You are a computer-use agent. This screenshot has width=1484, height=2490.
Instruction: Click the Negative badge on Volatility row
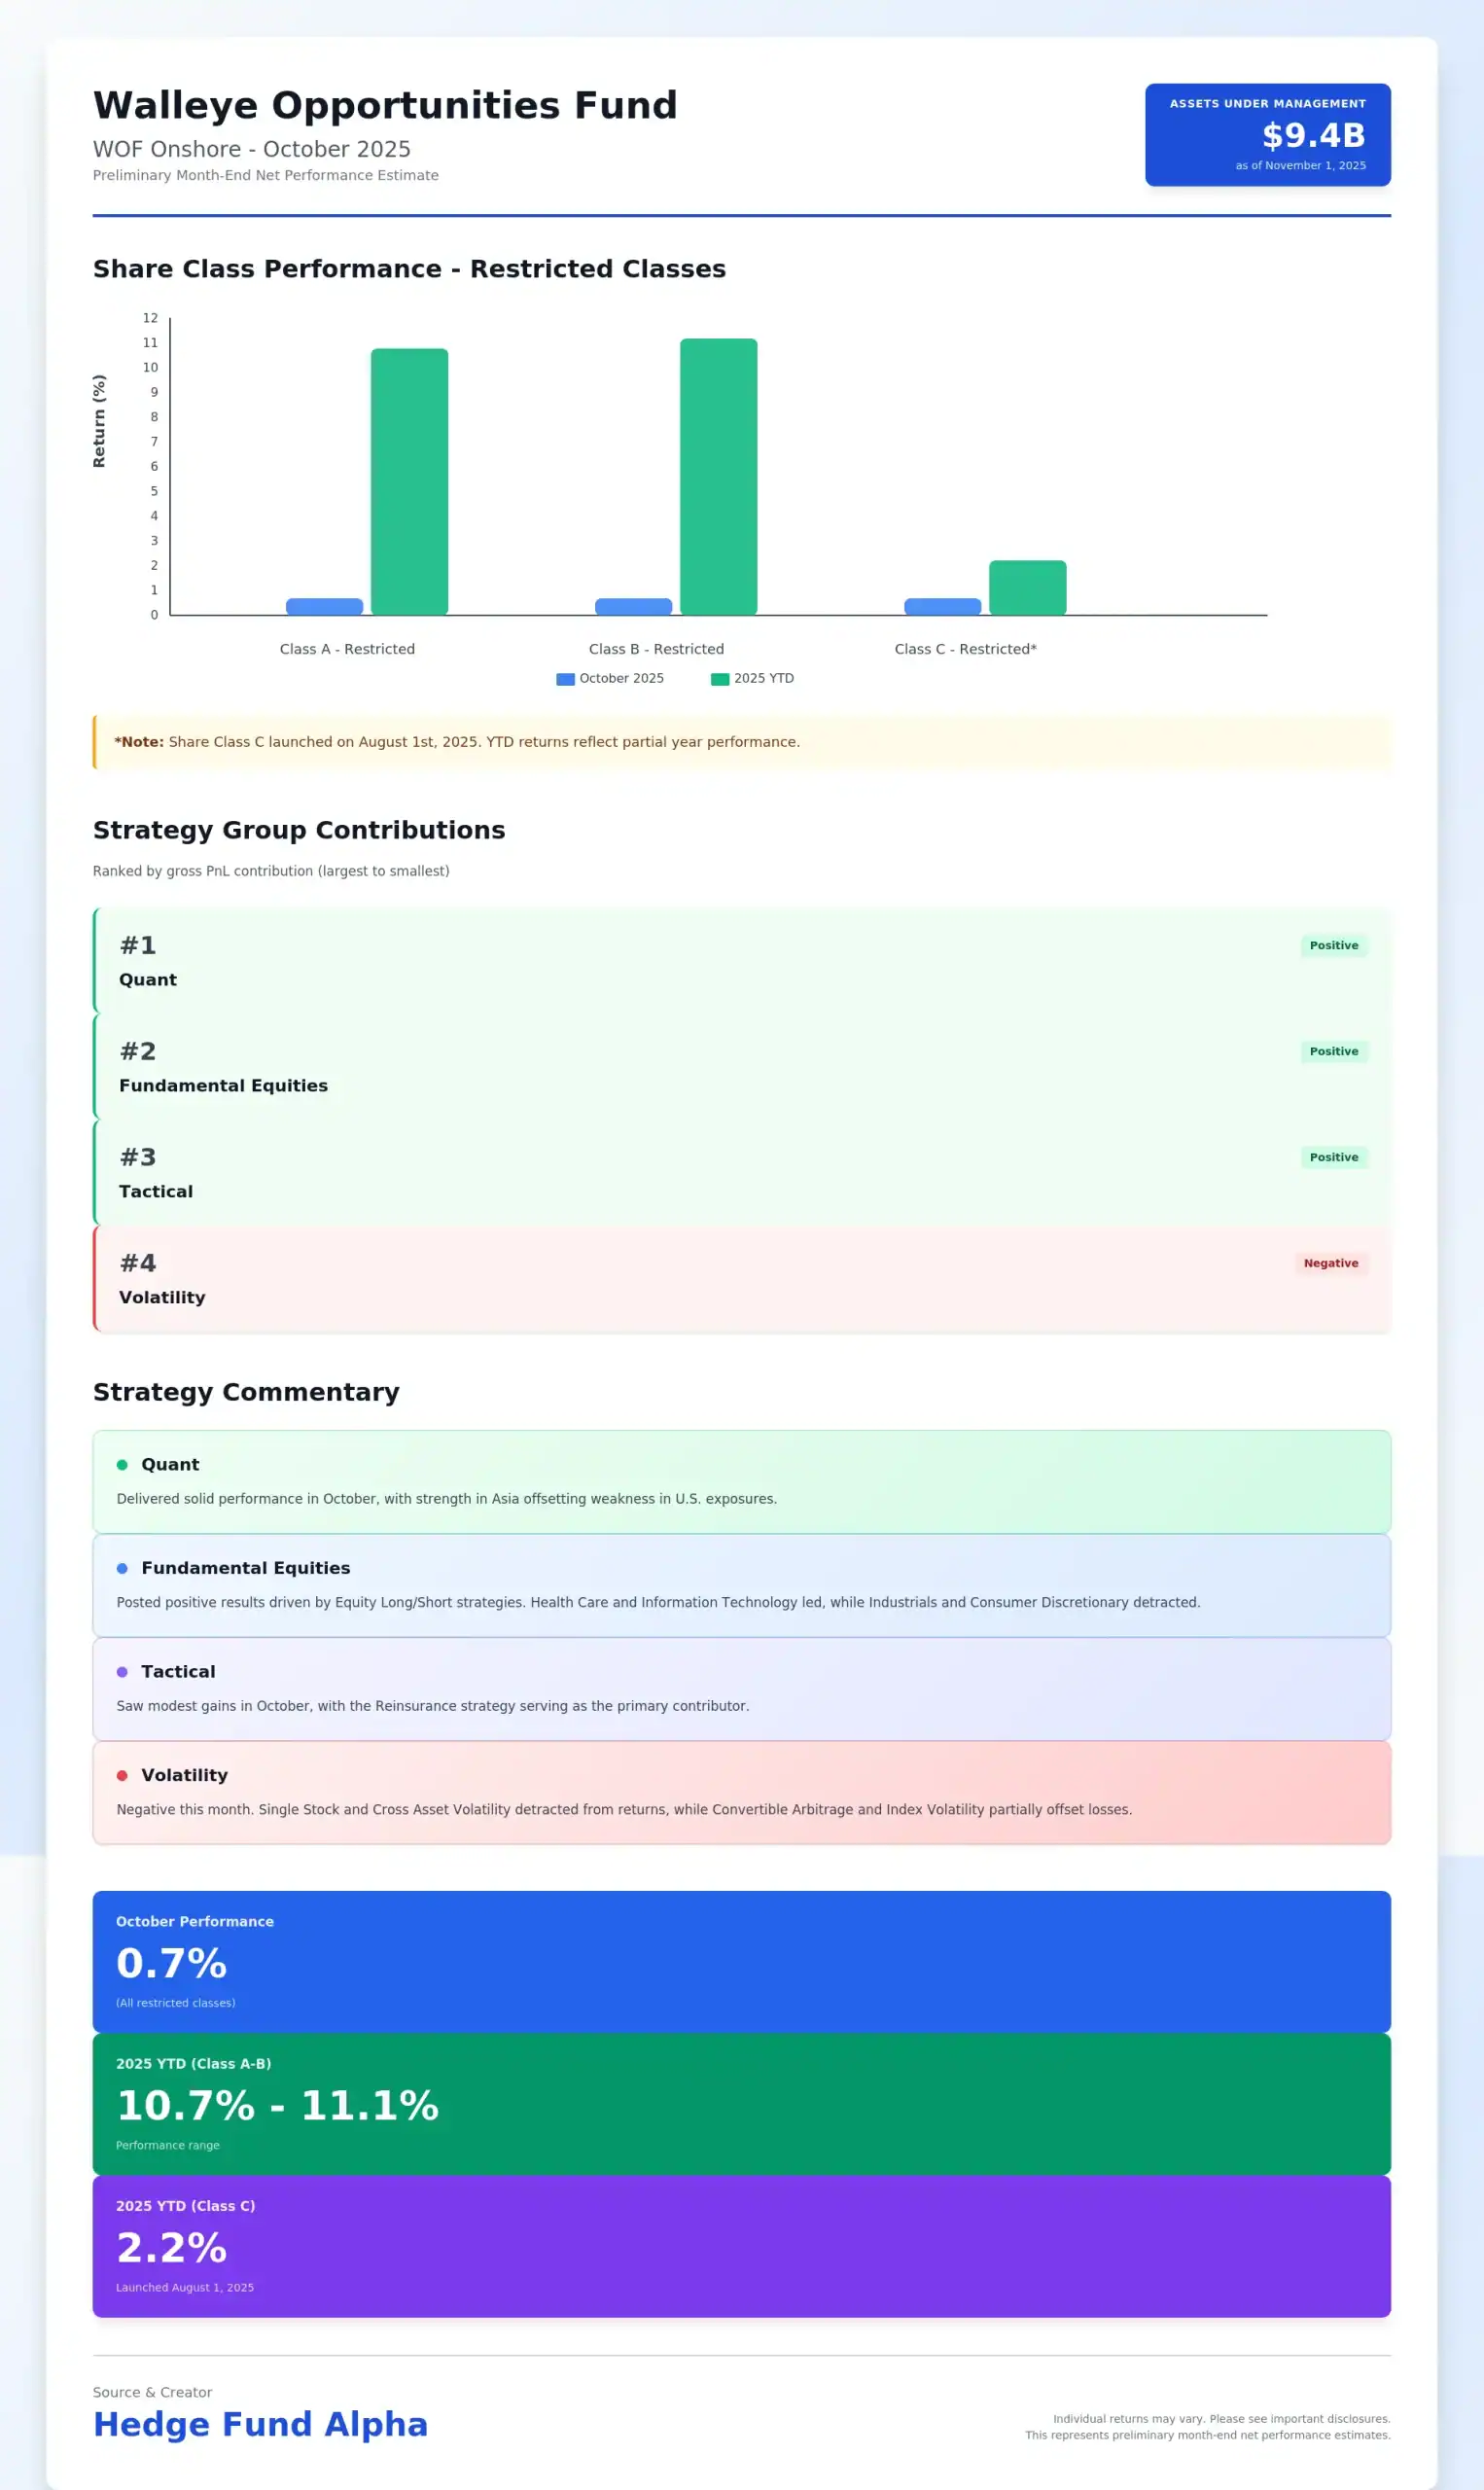click(1330, 1263)
